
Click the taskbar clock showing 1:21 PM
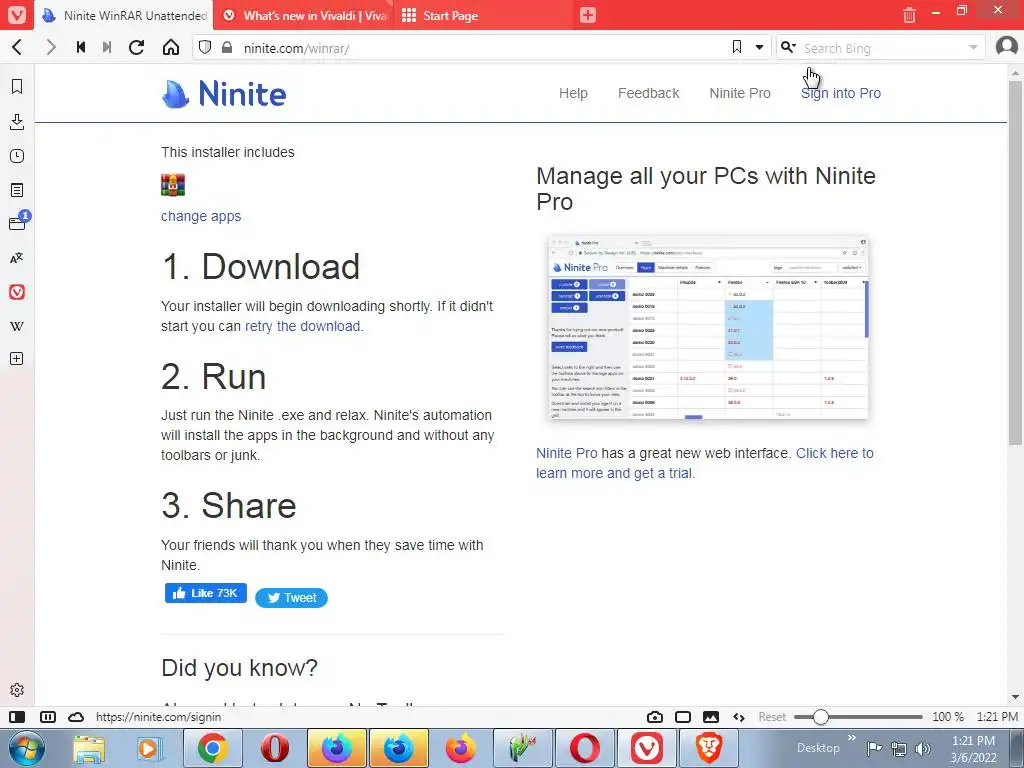pos(973,748)
